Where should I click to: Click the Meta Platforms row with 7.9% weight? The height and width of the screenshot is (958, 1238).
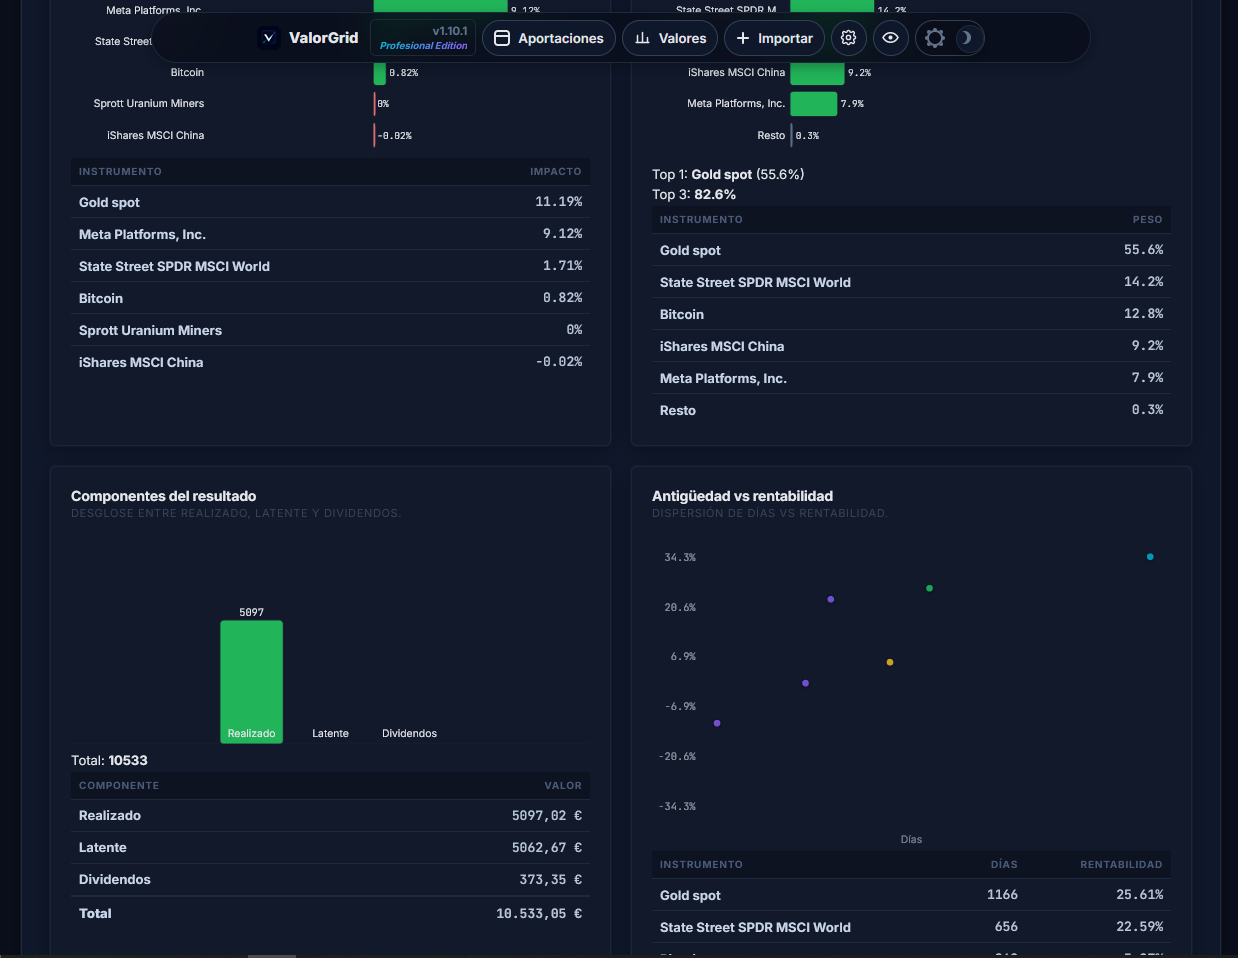point(911,378)
